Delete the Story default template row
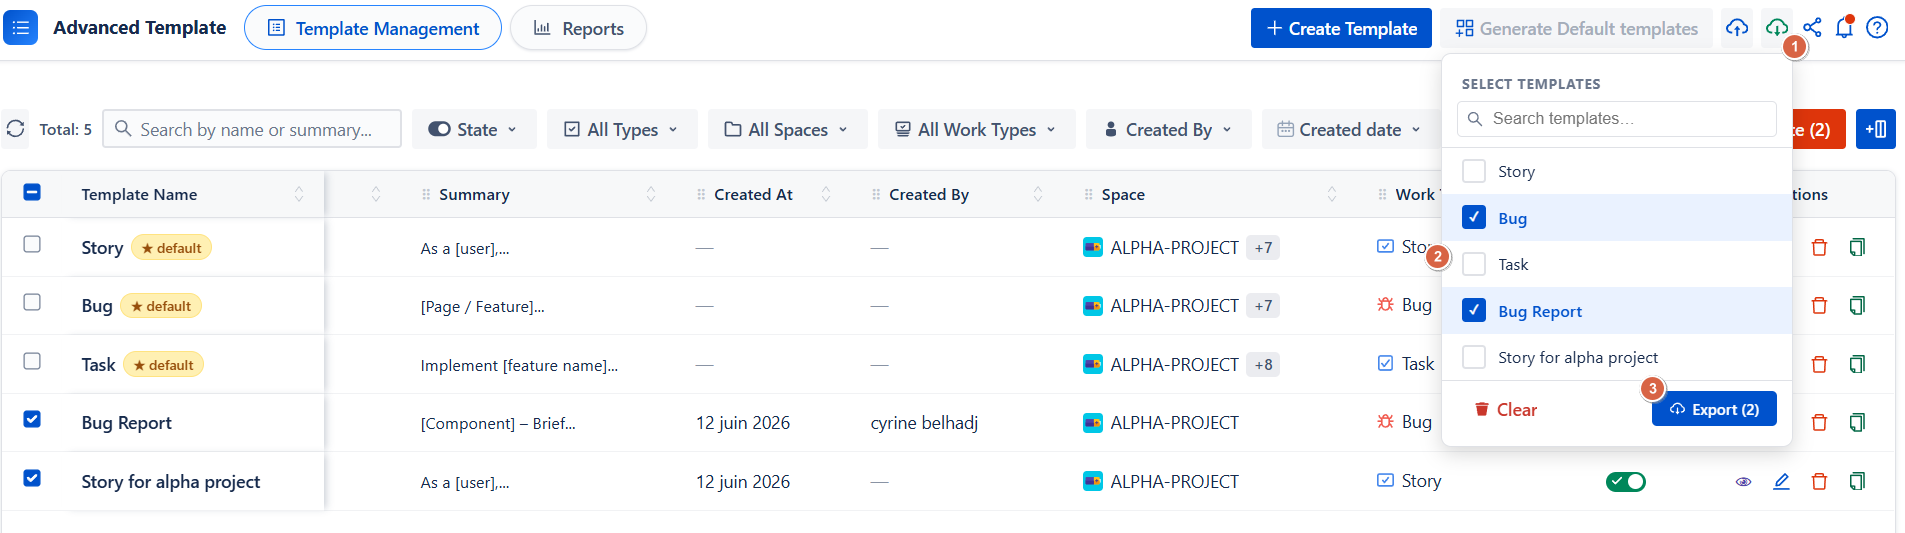The height and width of the screenshot is (533, 1905). pos(1819,247)
